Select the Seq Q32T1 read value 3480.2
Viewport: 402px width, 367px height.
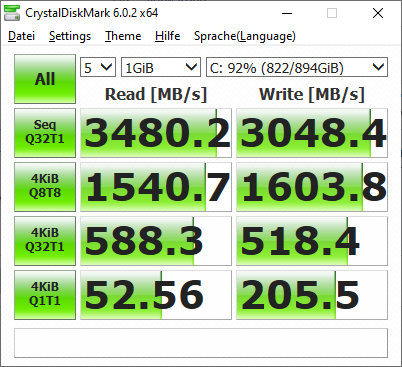point(156,133)
